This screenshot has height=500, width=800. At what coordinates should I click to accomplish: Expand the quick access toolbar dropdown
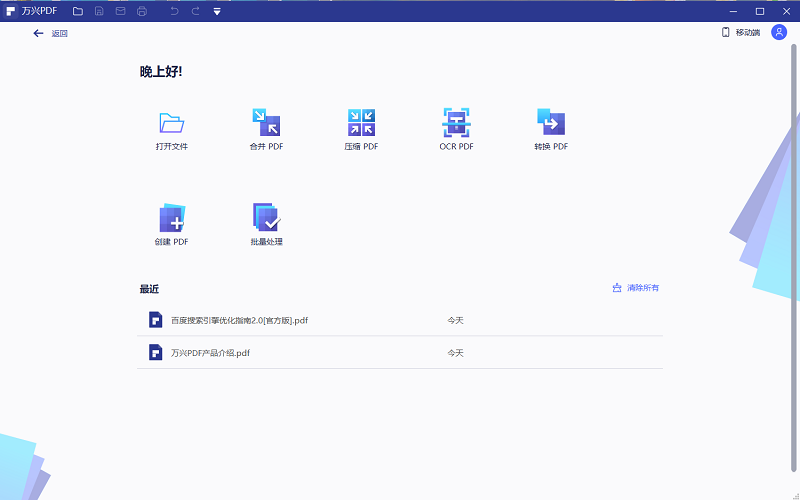217,11
